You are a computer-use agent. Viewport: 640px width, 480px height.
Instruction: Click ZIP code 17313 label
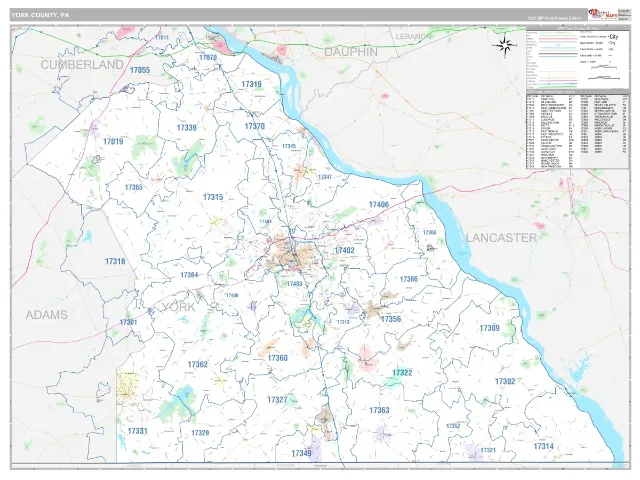[343, 322]
